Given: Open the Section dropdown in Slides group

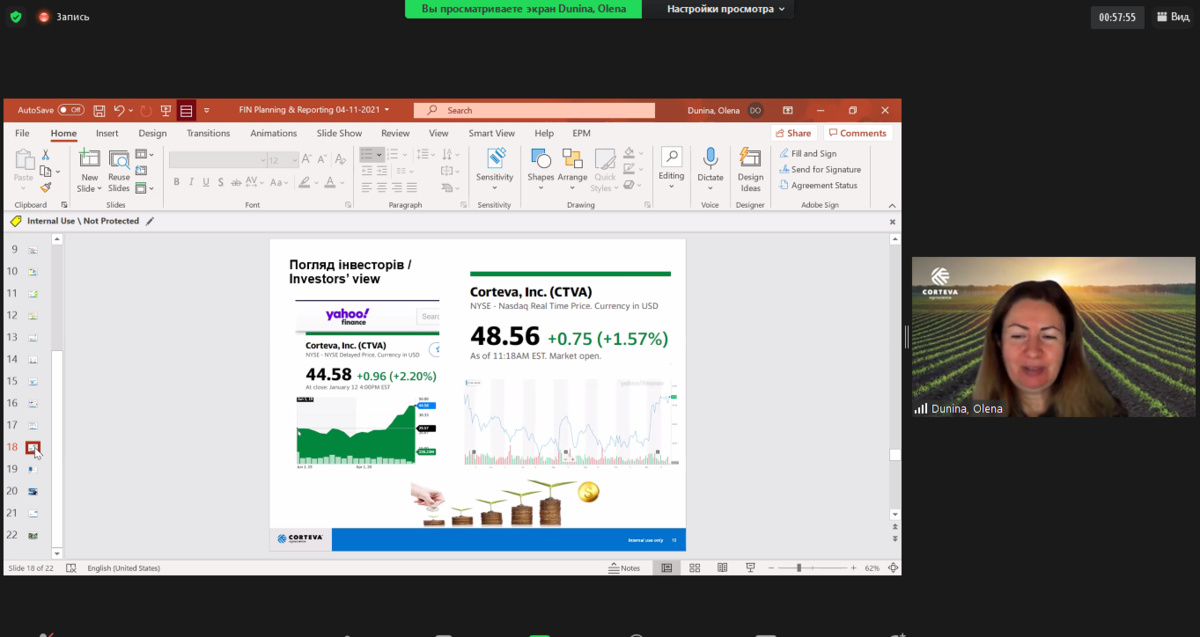Looking at the screenshot, I should point(144,187).
